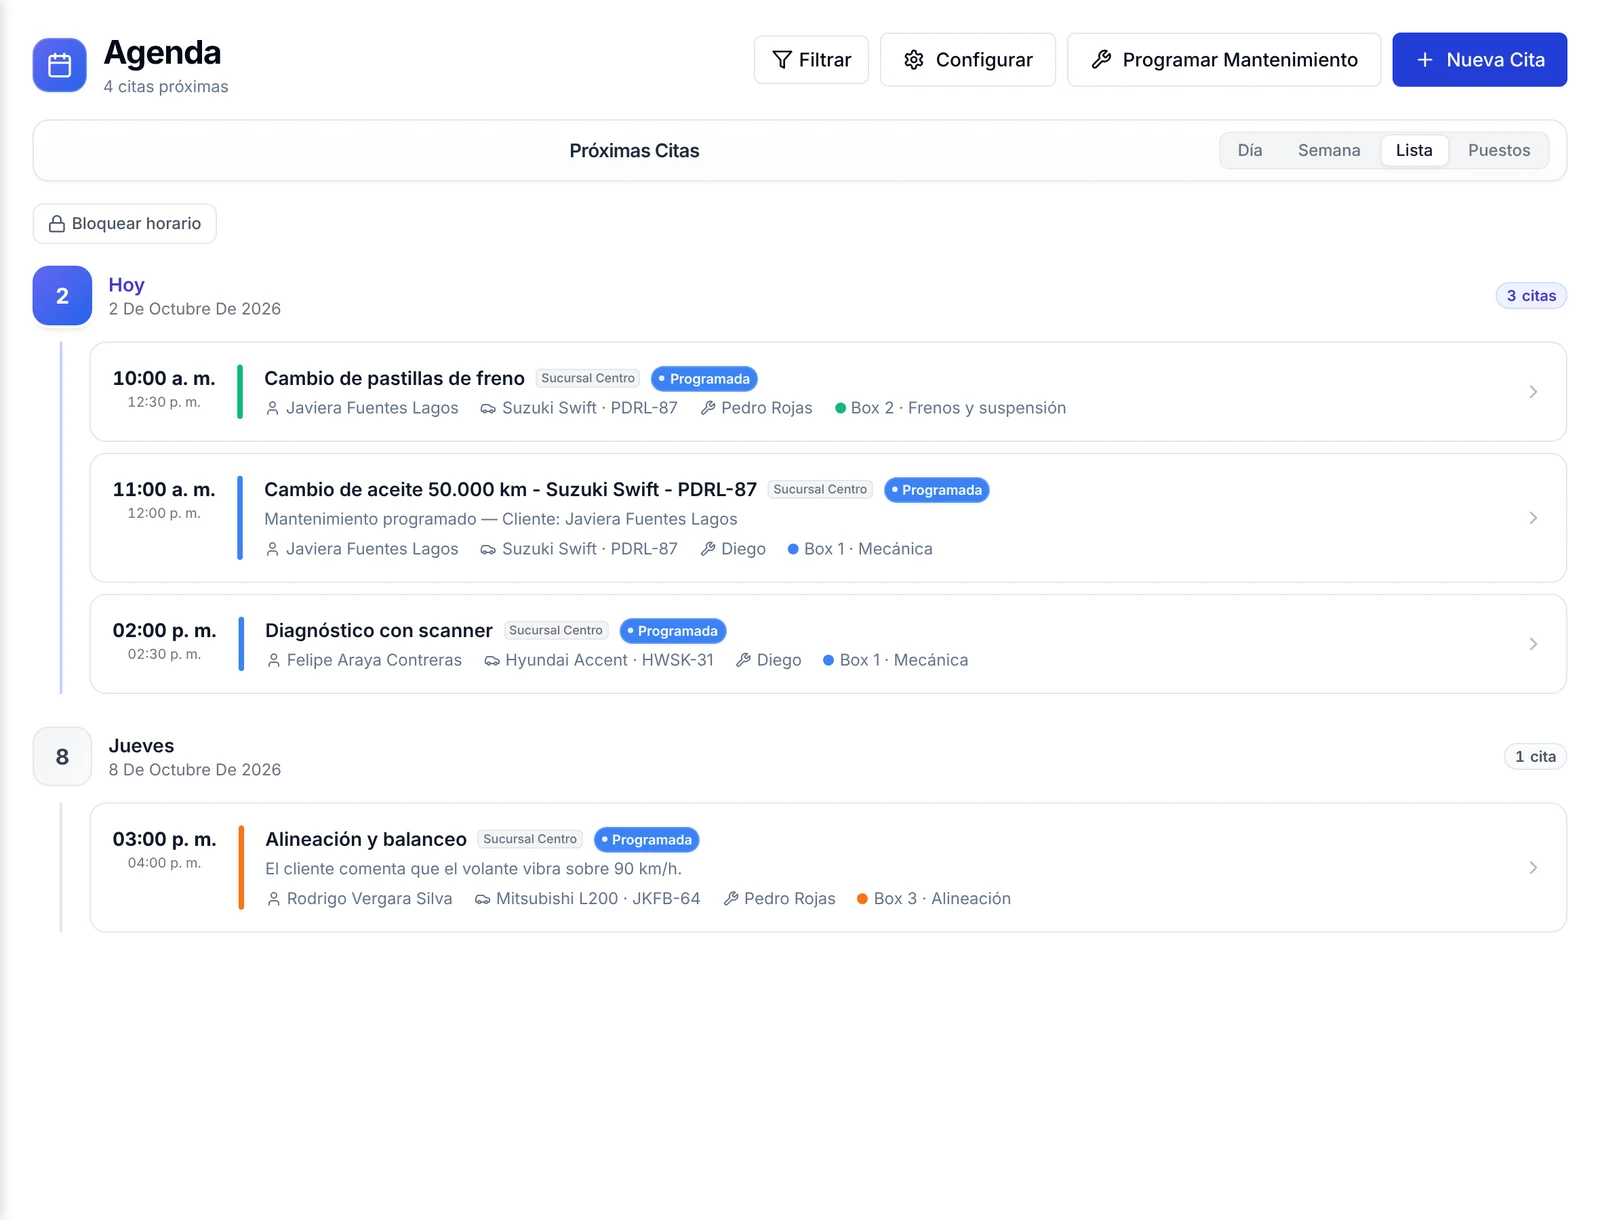
Task: Click the person icon beside Rodrigo Vergara Silva
Action: tap(273, 899)
